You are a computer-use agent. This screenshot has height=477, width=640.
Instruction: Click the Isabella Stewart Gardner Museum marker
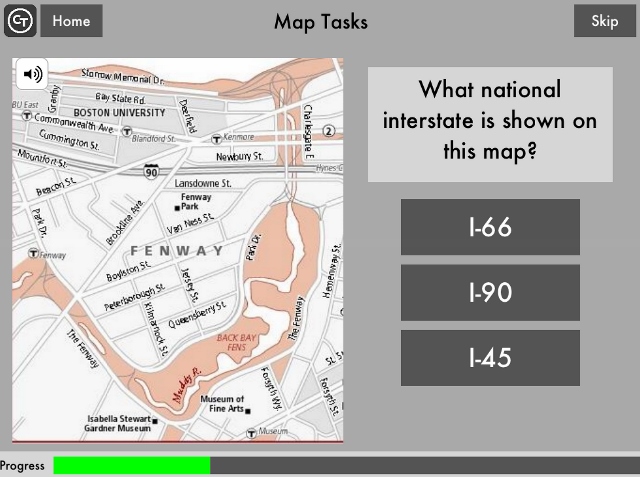click(x=155, y=424)
